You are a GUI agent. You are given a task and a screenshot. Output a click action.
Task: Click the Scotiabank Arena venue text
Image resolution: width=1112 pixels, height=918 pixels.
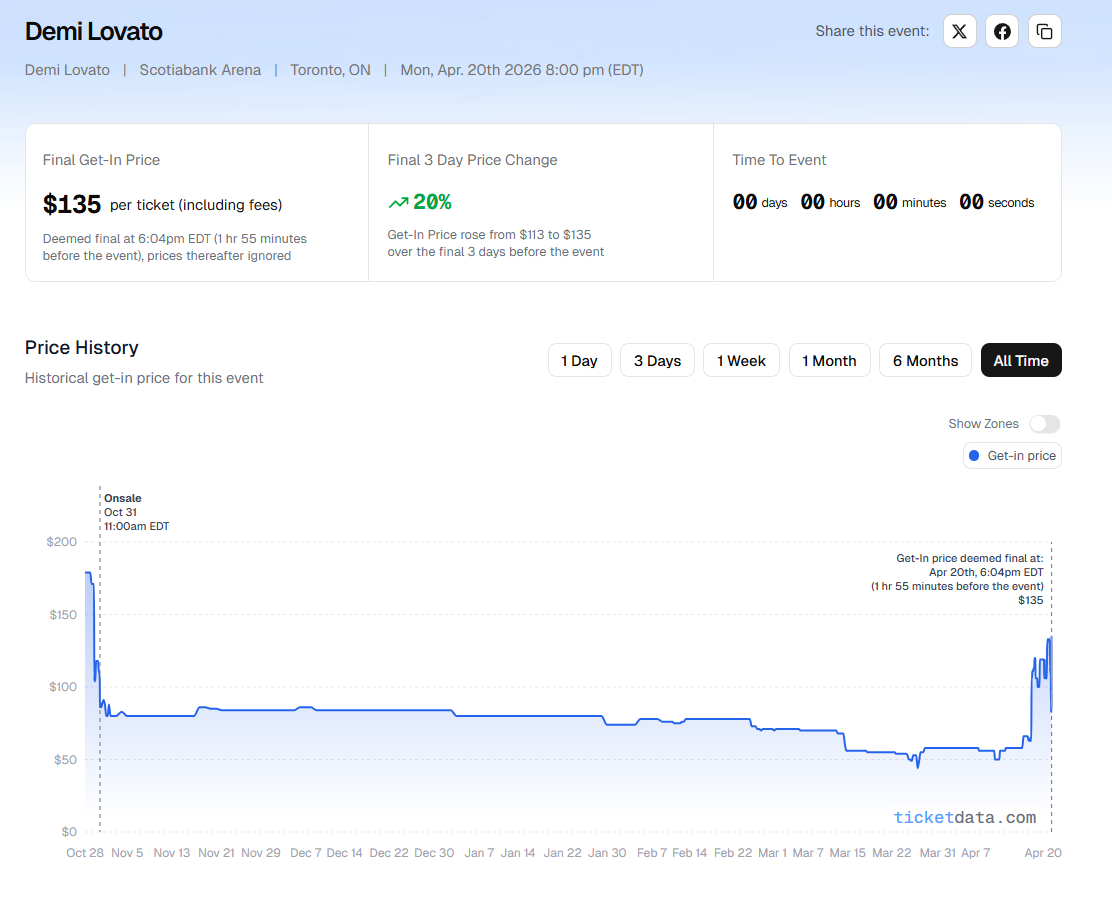click(x=200, y=70)
